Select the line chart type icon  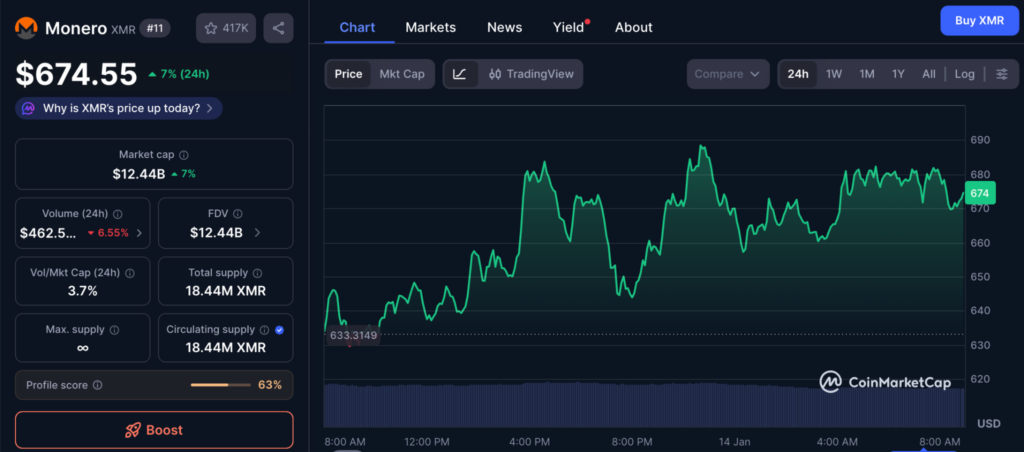click(x=460, y=74)
